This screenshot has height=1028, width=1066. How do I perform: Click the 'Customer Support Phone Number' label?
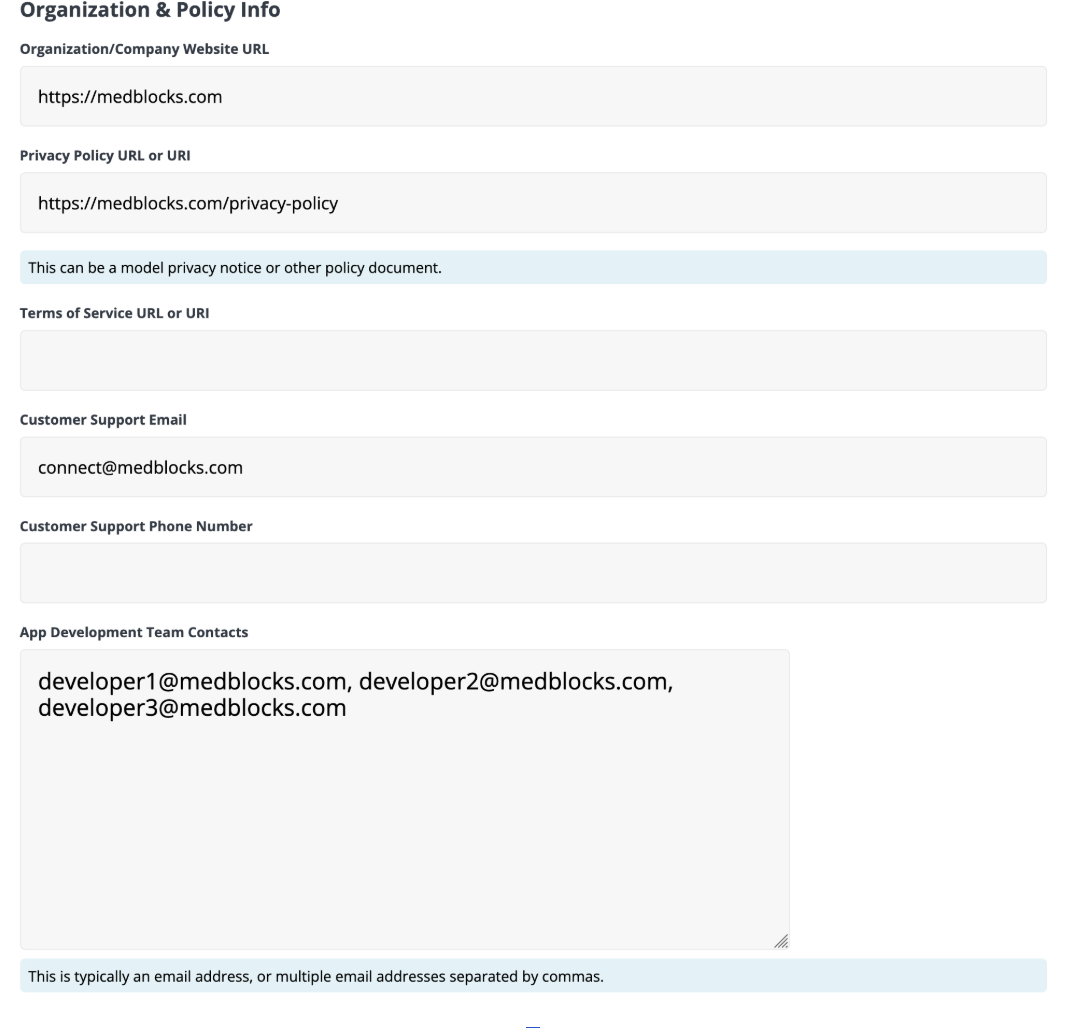click(136, 526)
